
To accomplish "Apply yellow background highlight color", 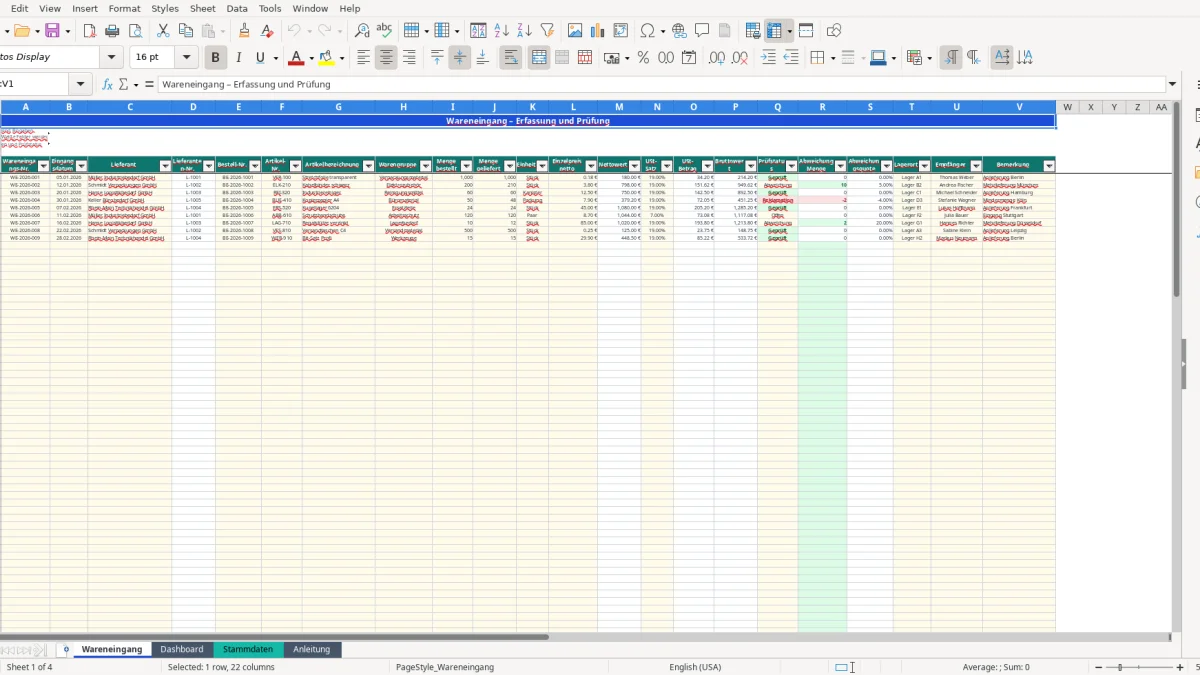I will point(326,58).
